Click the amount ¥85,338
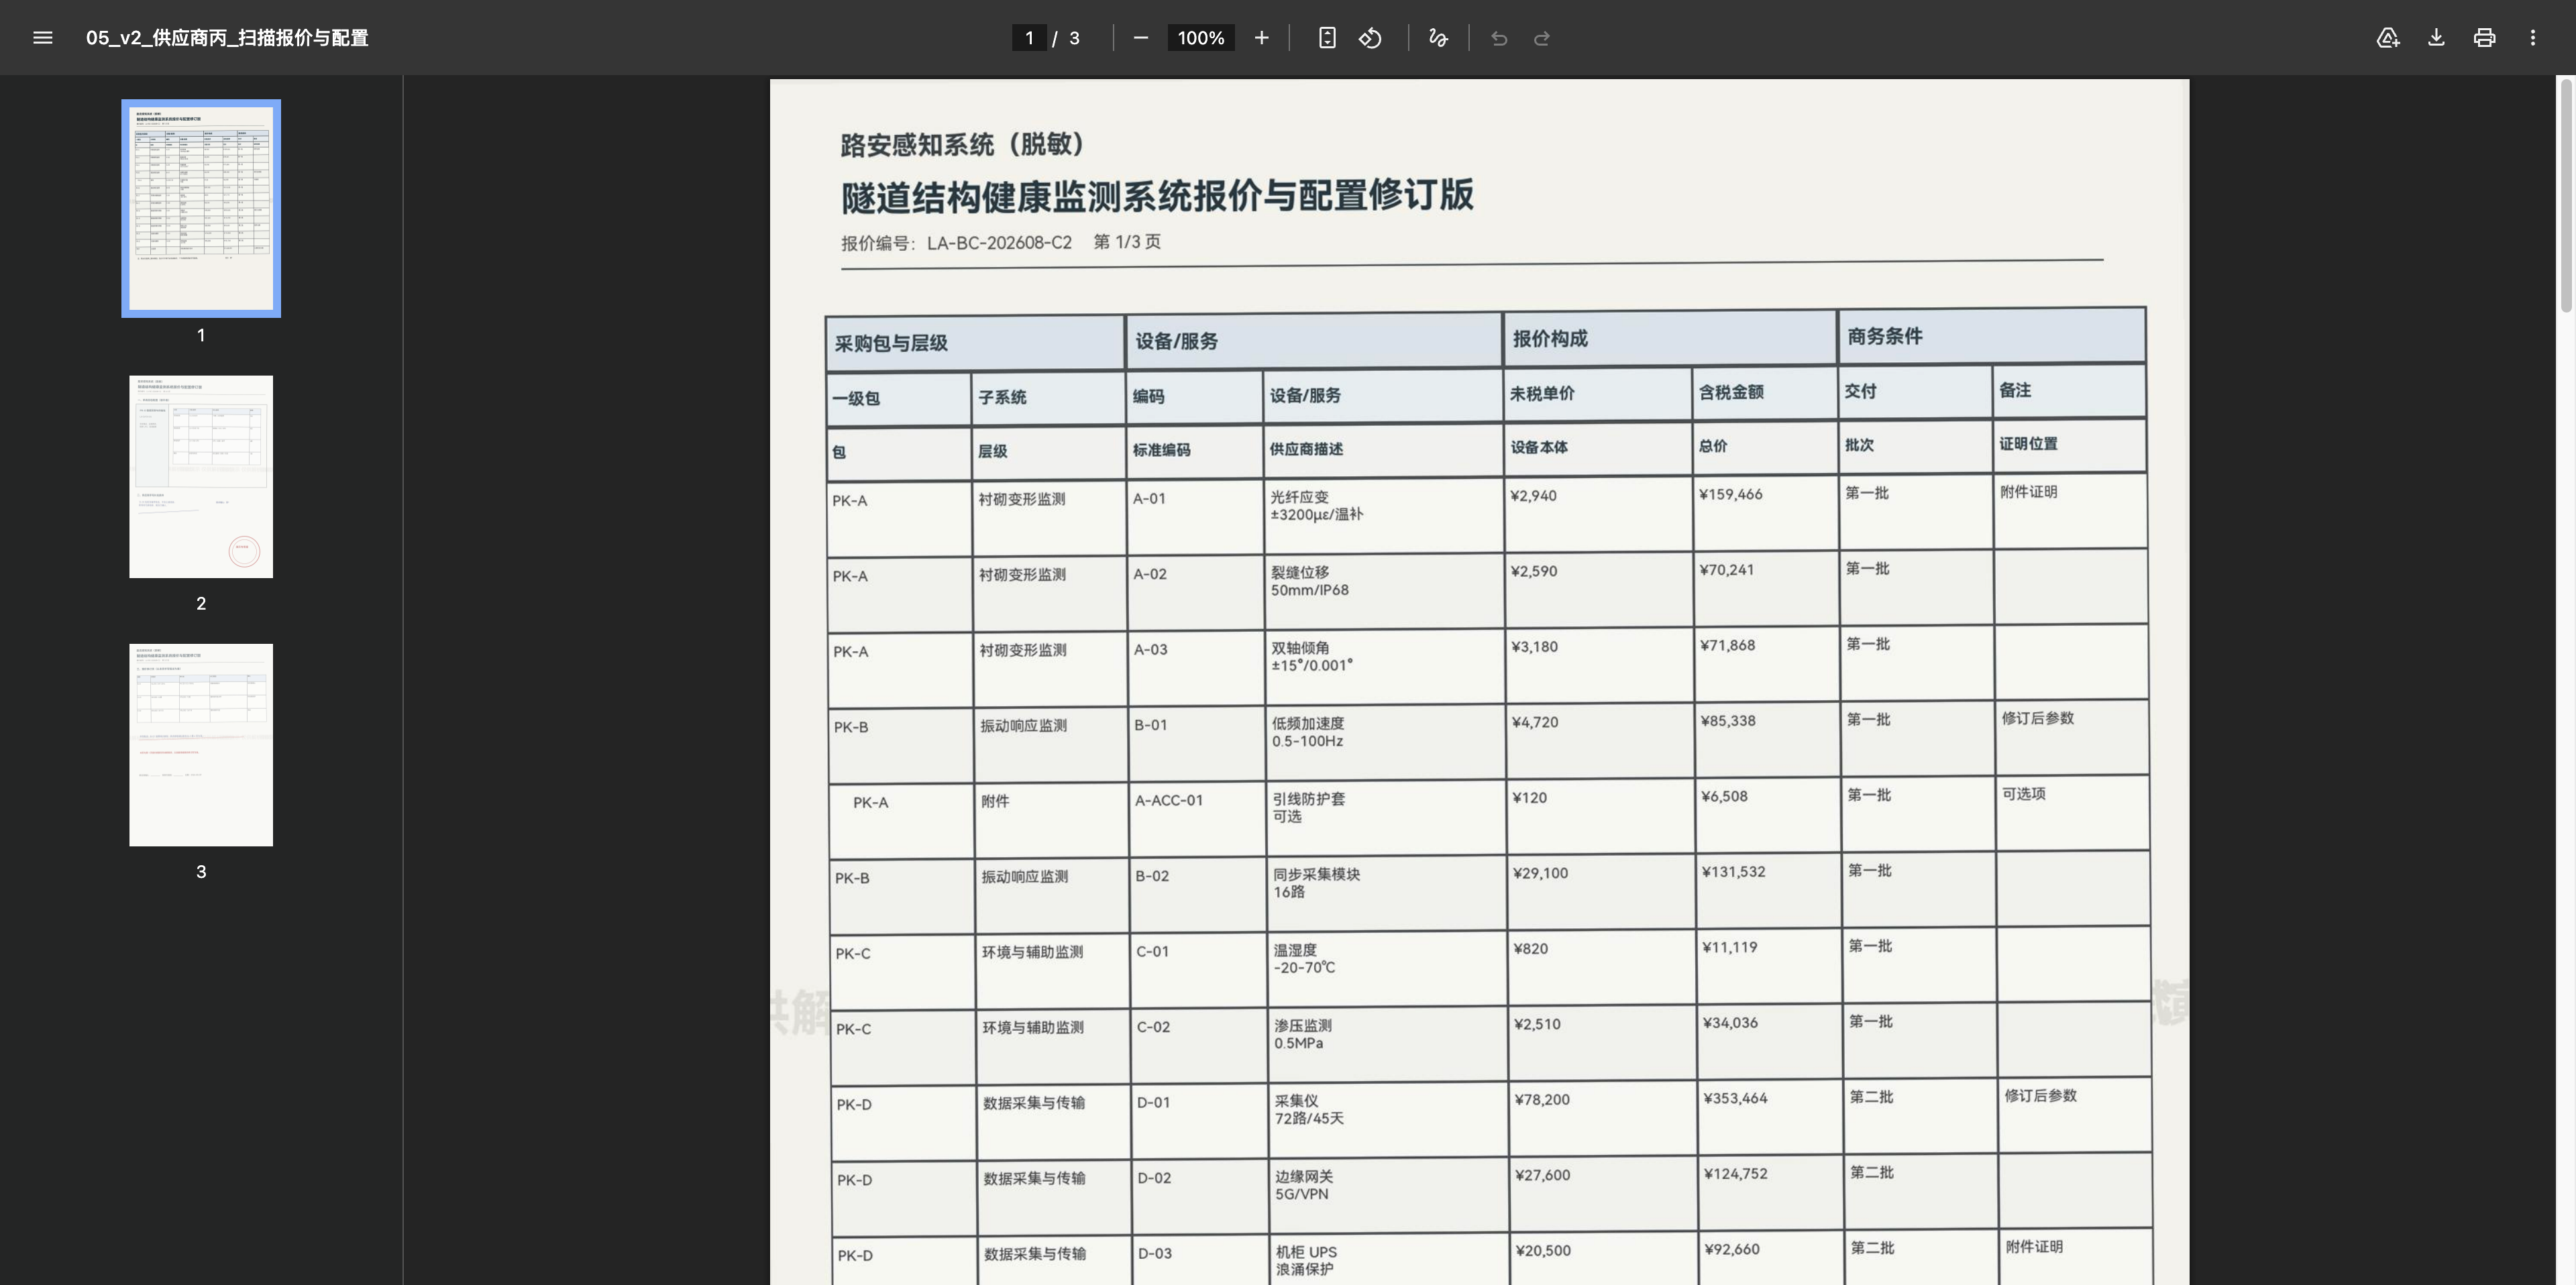2576x1285 pixels. tap(1729, 721)
